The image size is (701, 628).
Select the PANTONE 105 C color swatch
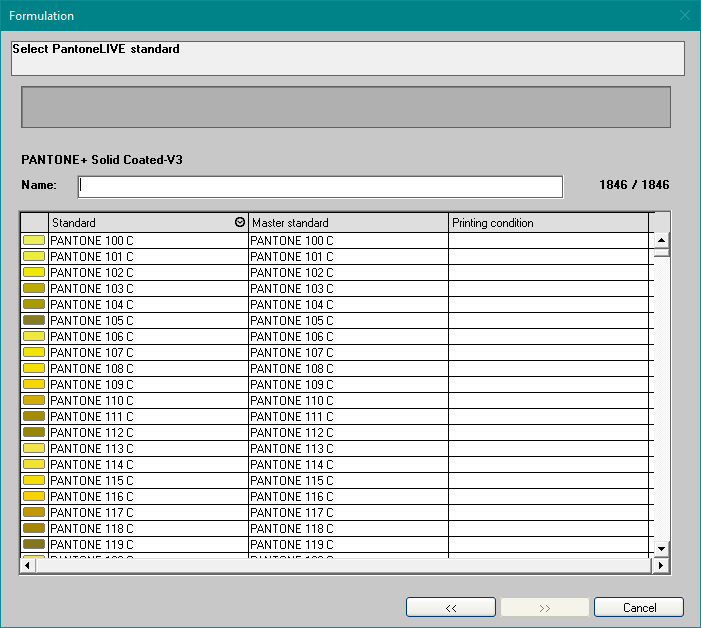coord(34,320)
